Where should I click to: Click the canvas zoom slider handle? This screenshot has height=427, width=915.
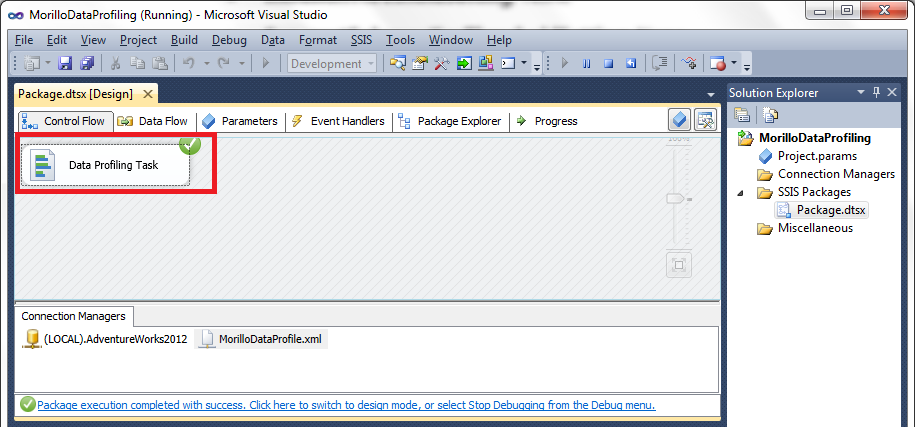point(676,199)
